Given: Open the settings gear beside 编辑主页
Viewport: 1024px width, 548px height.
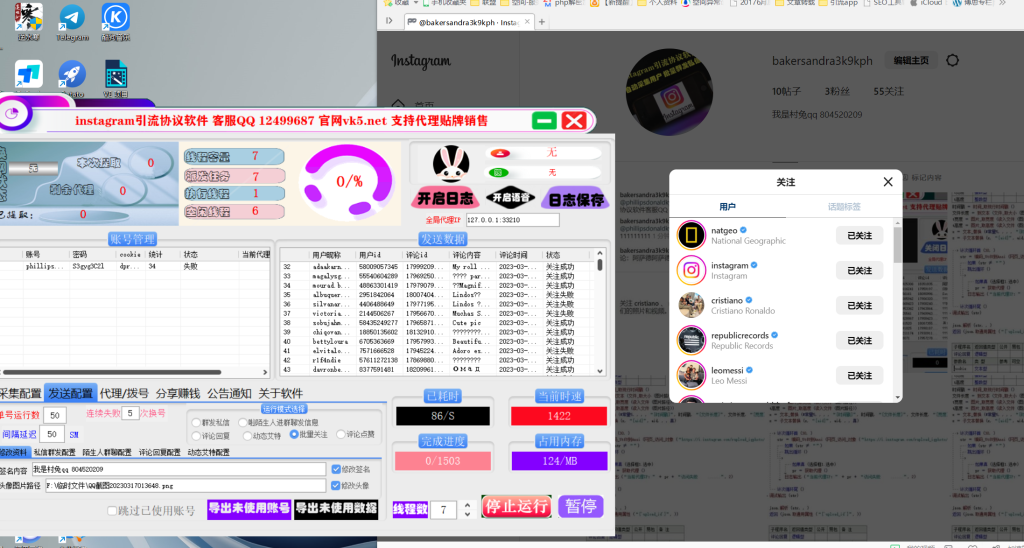Looking at the screenshot, I should [x=952, y=61].
